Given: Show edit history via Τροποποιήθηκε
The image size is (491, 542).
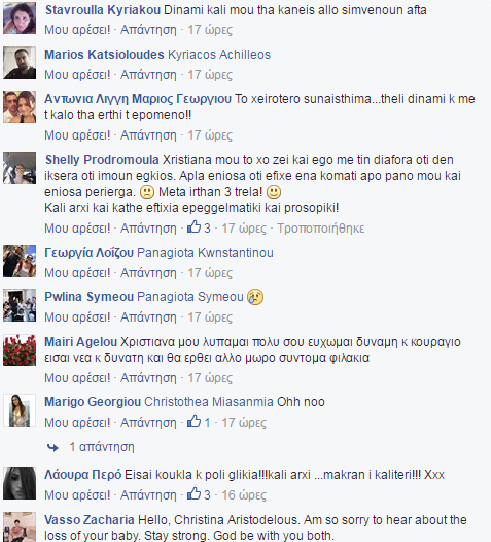Looking at the screenshot, I should click(x=321, y=228).
